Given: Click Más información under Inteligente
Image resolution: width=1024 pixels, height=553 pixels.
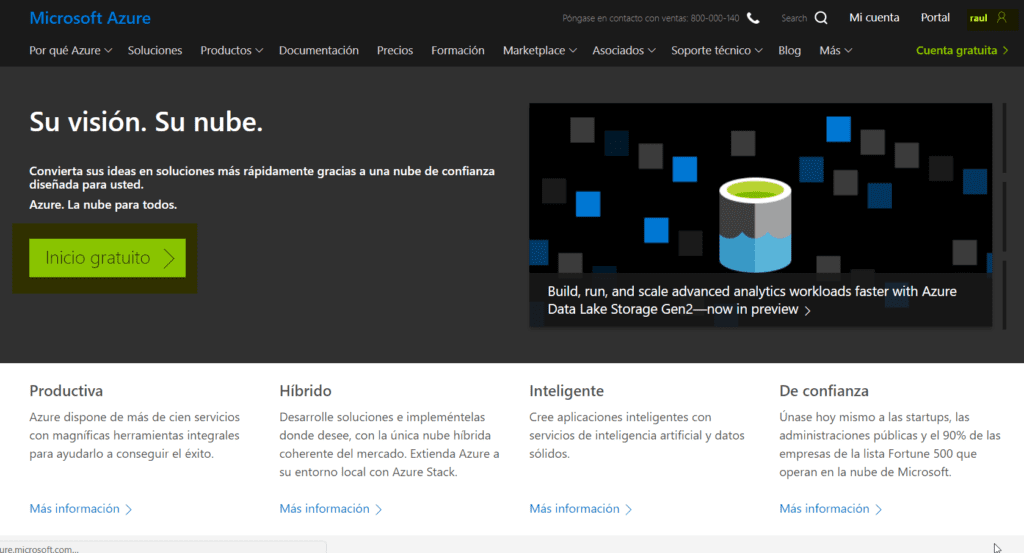Looking at the screenshot, I should pos(581,509).
